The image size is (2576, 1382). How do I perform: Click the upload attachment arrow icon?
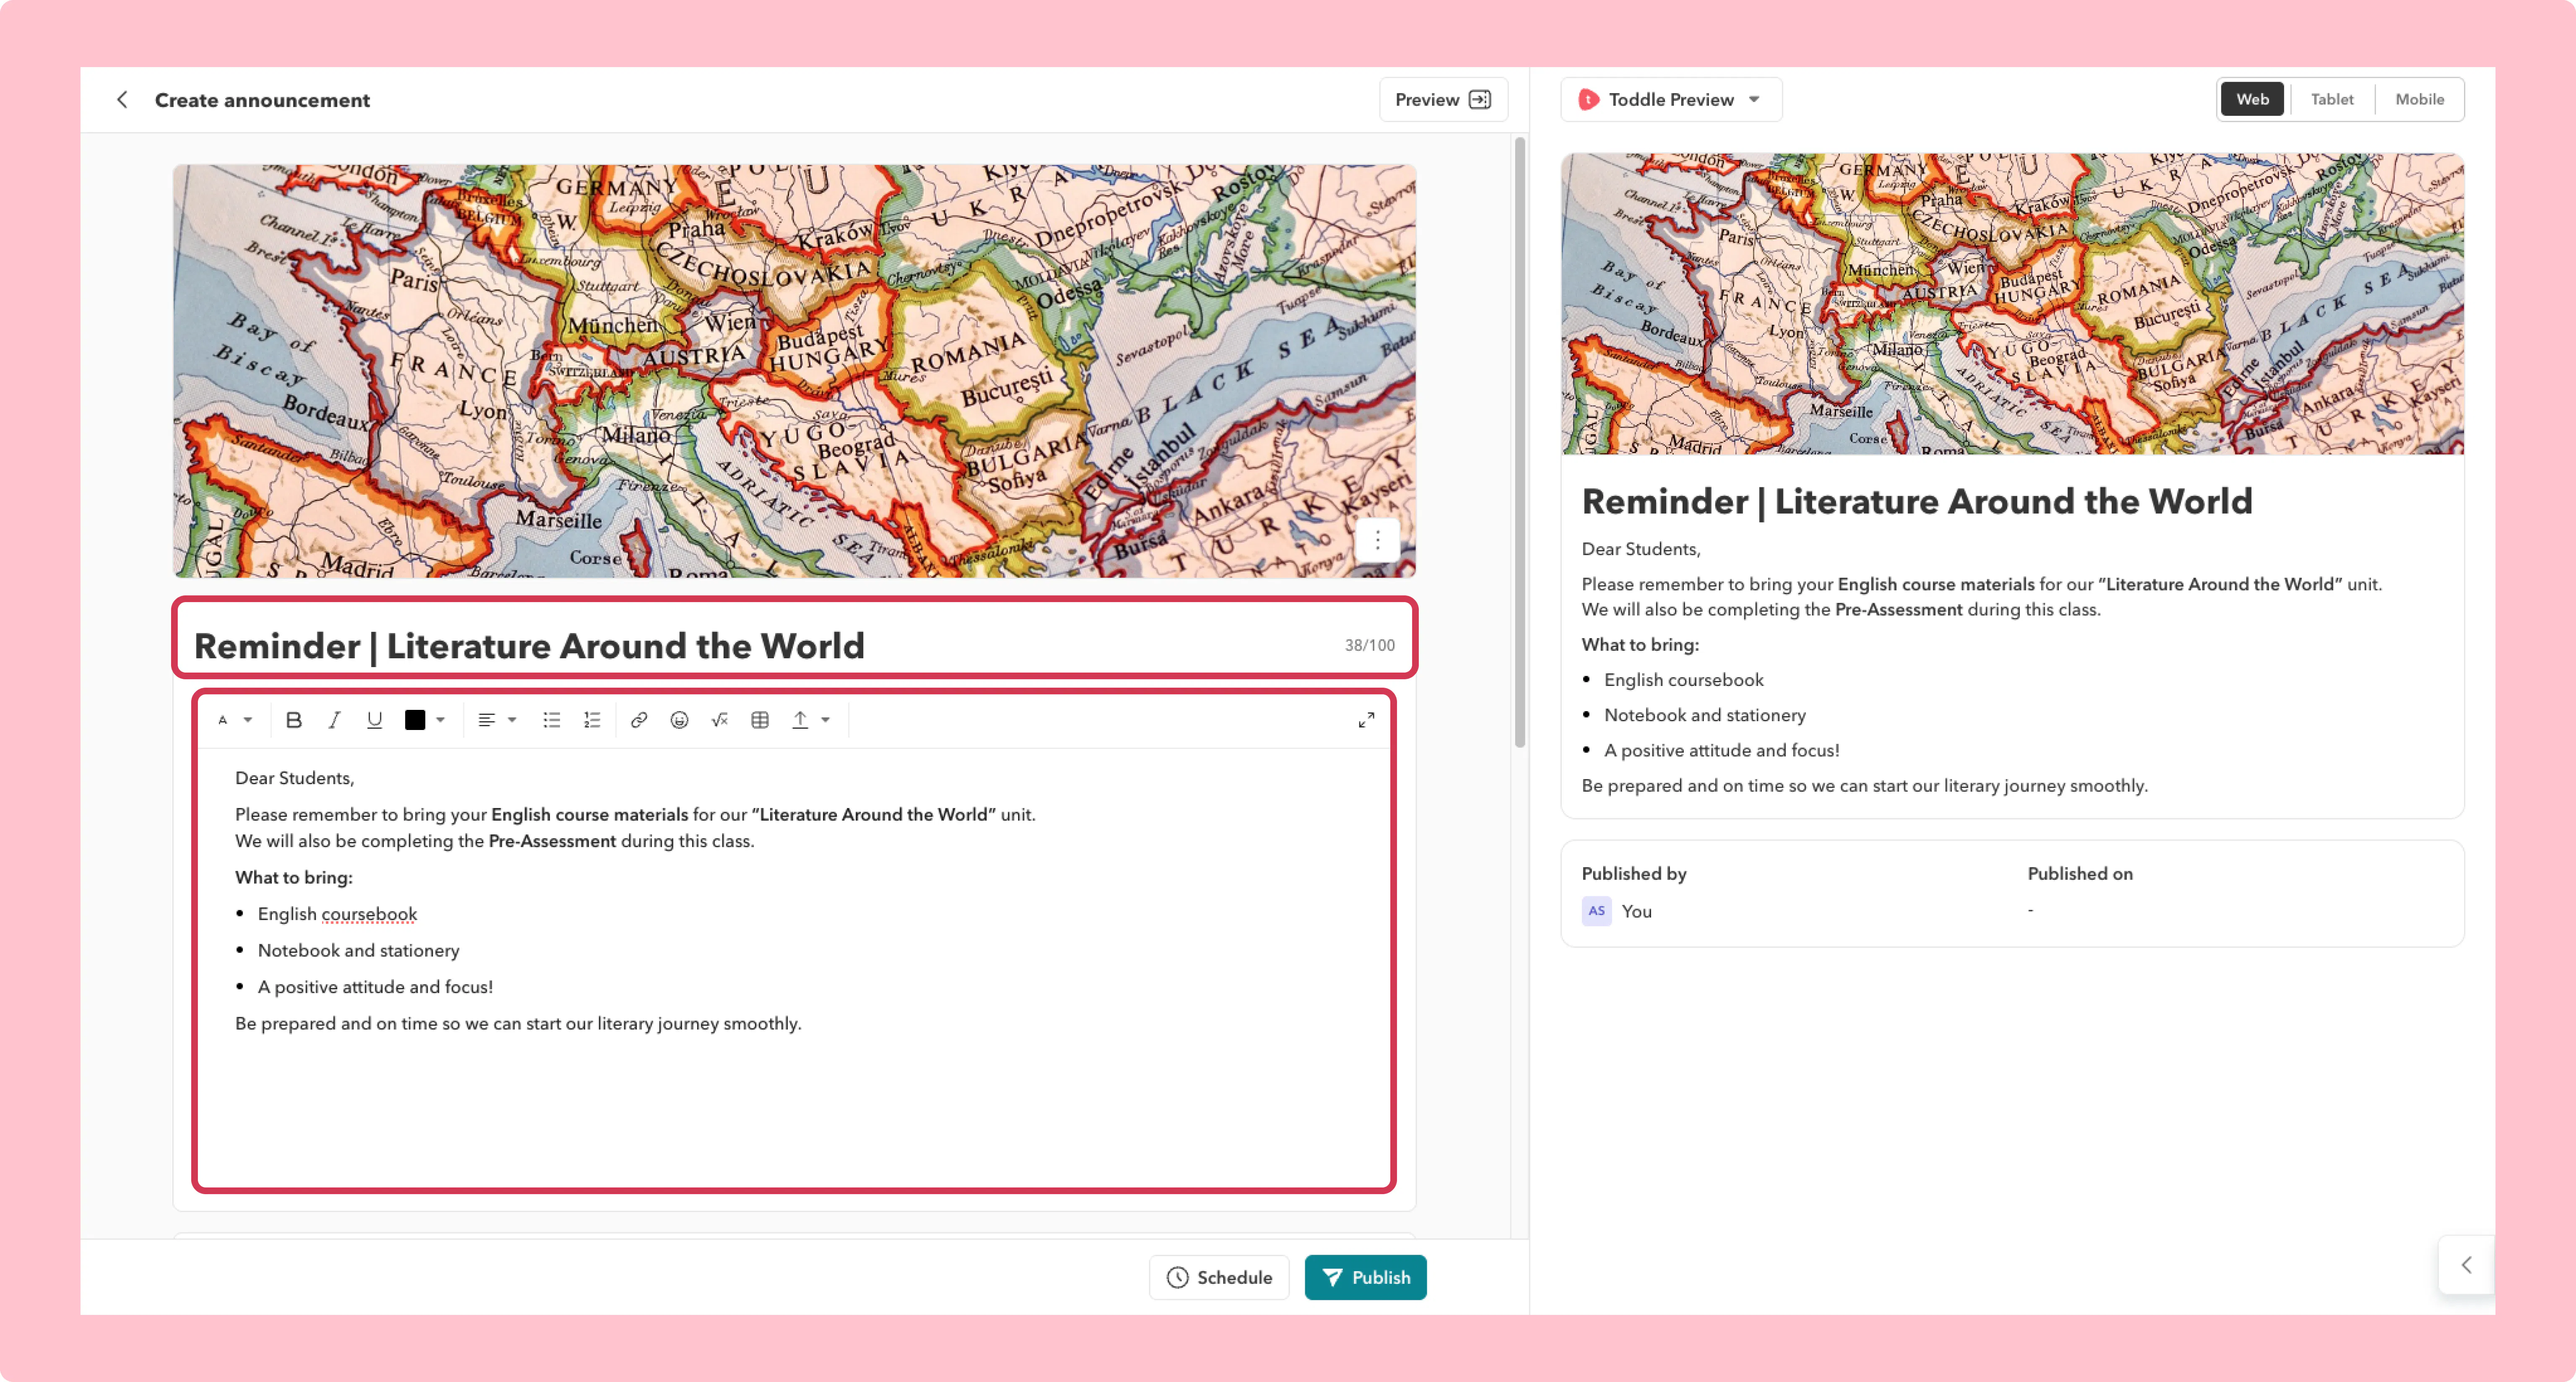click(x=800, y=720)
